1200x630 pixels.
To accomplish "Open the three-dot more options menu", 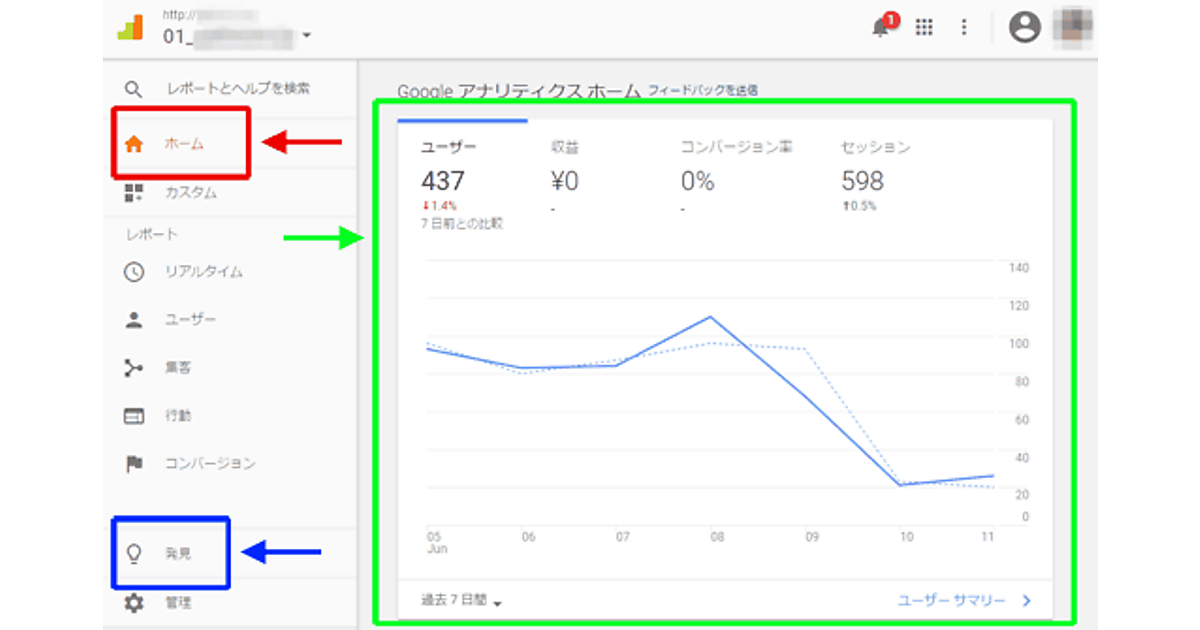I will click(964, 28).
